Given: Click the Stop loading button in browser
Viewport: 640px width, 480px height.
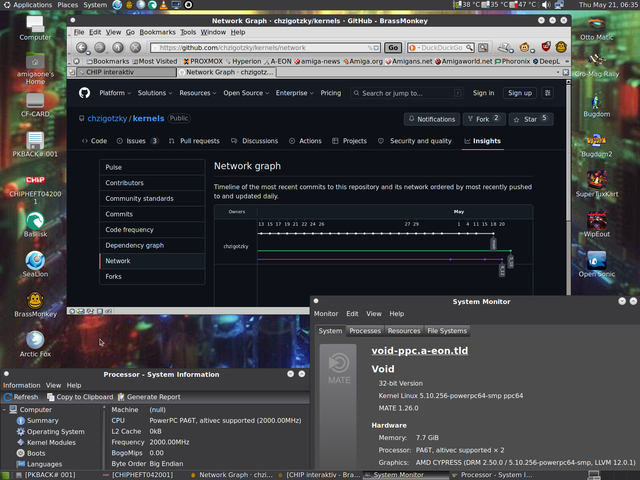Looking at the screenshot, I should pos(136,48).
